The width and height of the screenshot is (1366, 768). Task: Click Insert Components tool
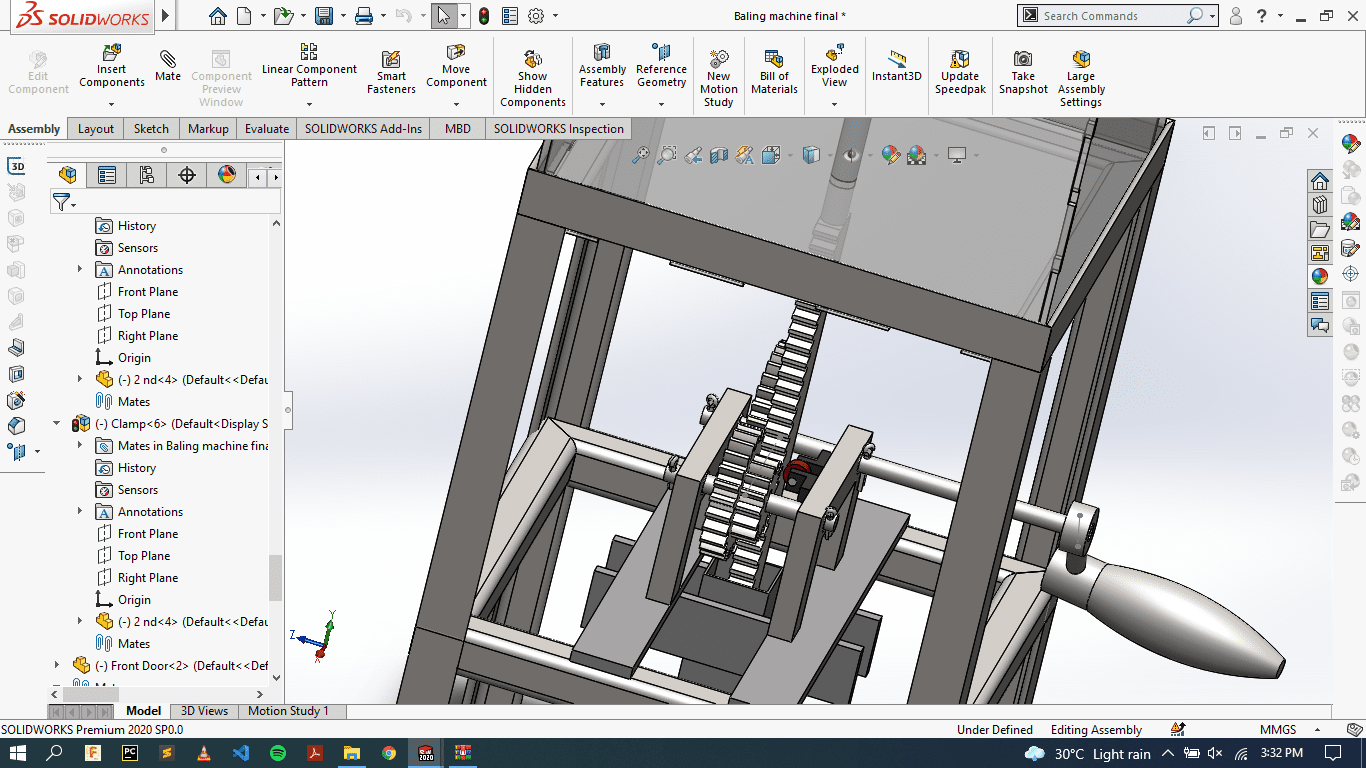(112, 66)
